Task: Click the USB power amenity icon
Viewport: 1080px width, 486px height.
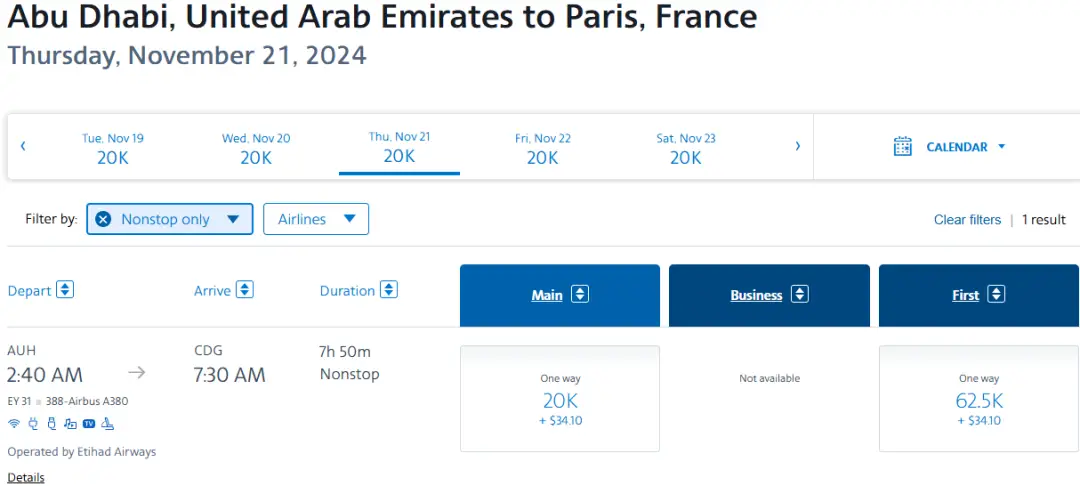Action: point(51,422)
